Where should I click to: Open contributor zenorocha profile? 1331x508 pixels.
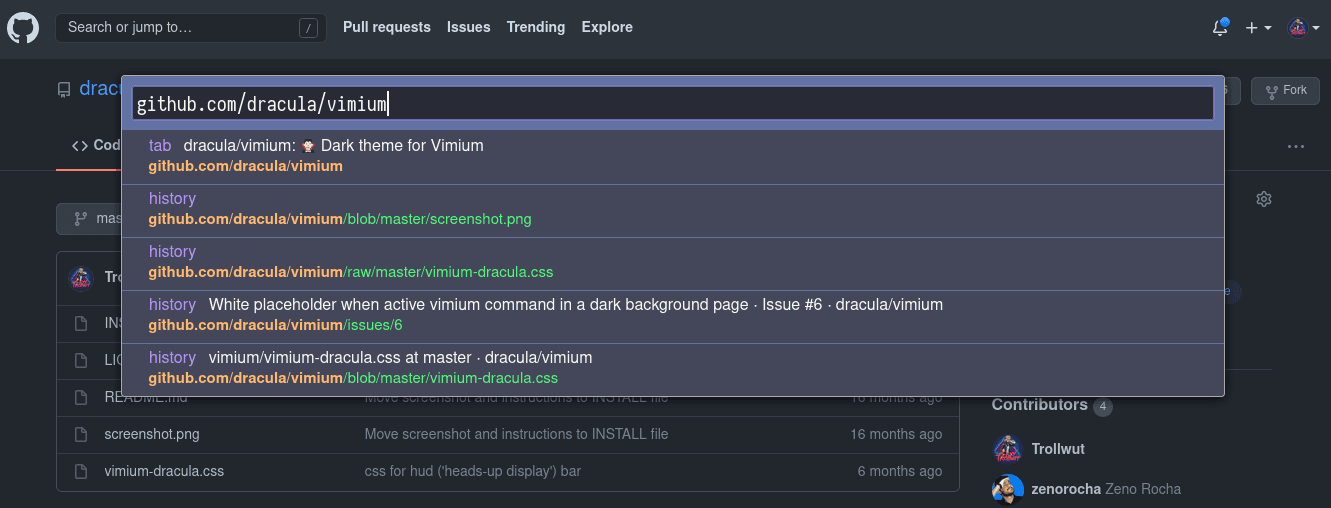[1066, 489]
